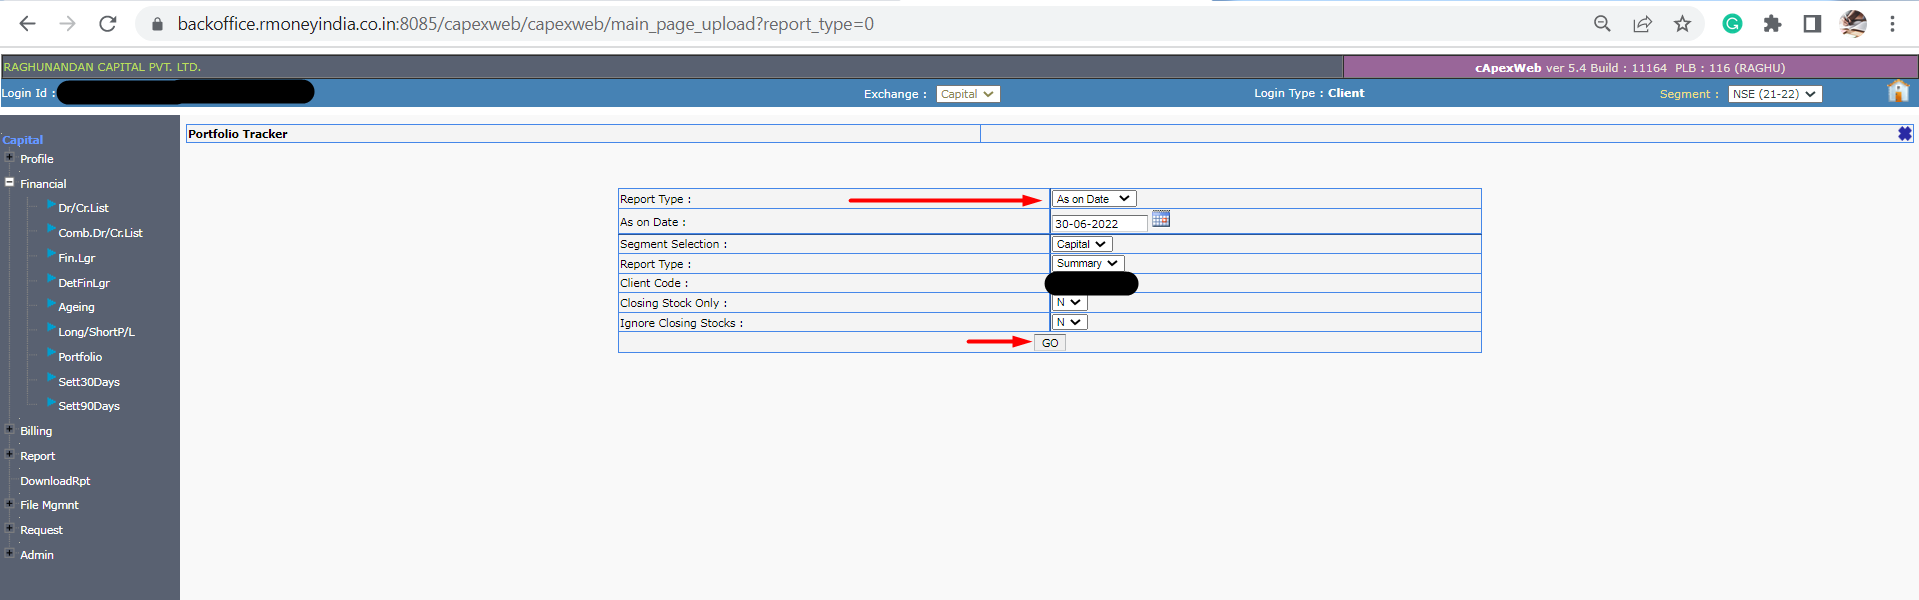Open Comb.Dr/Cr.List report
Viewport: 1919px width, 600px height.
coord(100,233)
